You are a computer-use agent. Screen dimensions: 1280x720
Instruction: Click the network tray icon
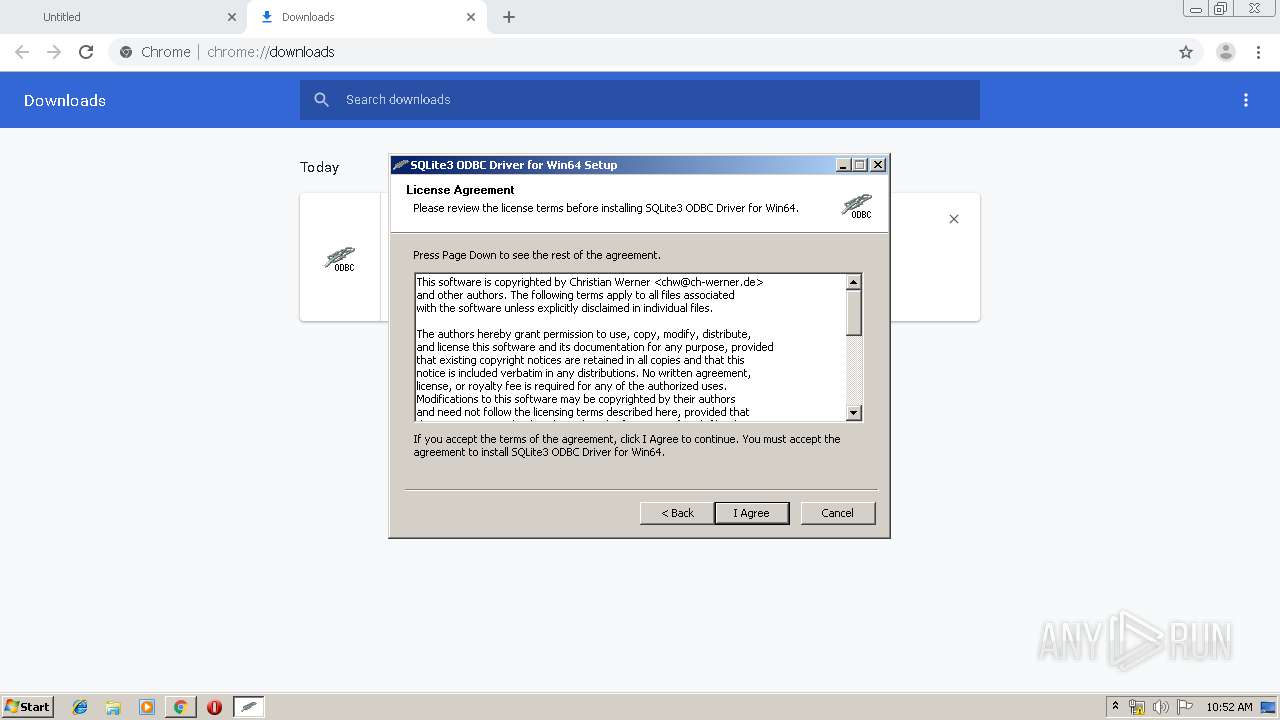click(x=1137, y=707)
